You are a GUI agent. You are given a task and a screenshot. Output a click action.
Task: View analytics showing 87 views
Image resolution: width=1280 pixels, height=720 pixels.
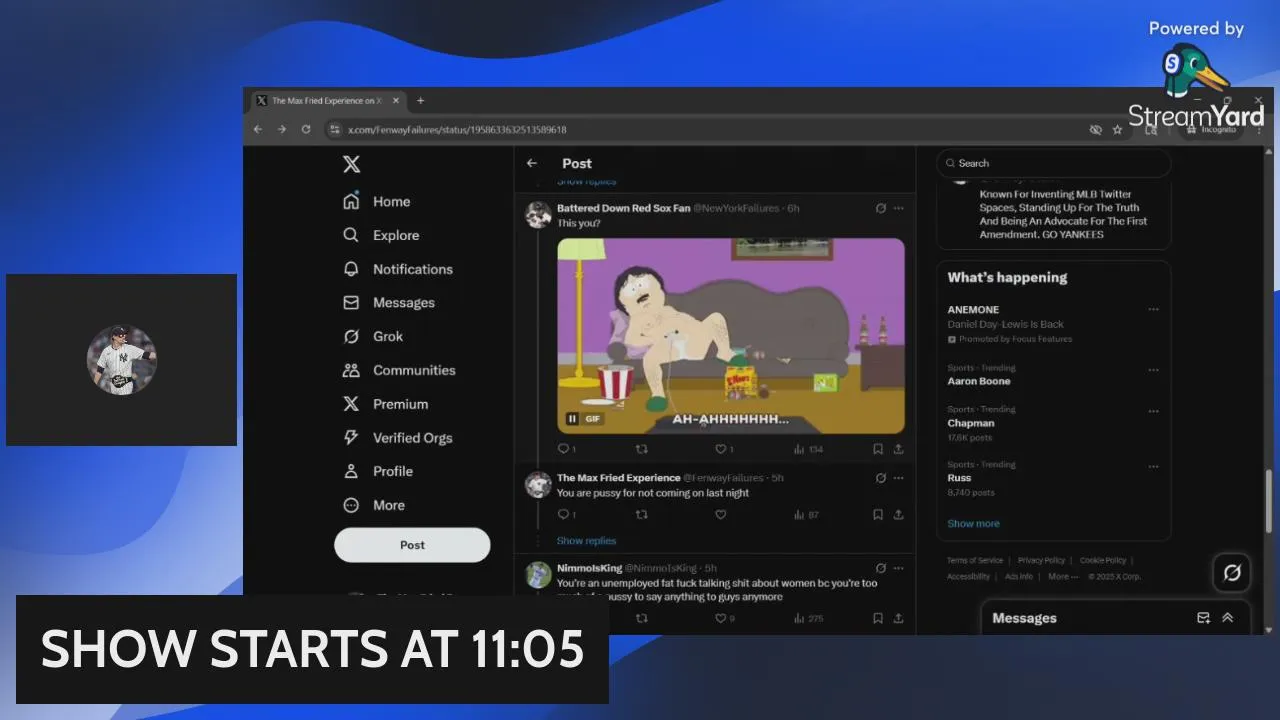pos(806,514)
